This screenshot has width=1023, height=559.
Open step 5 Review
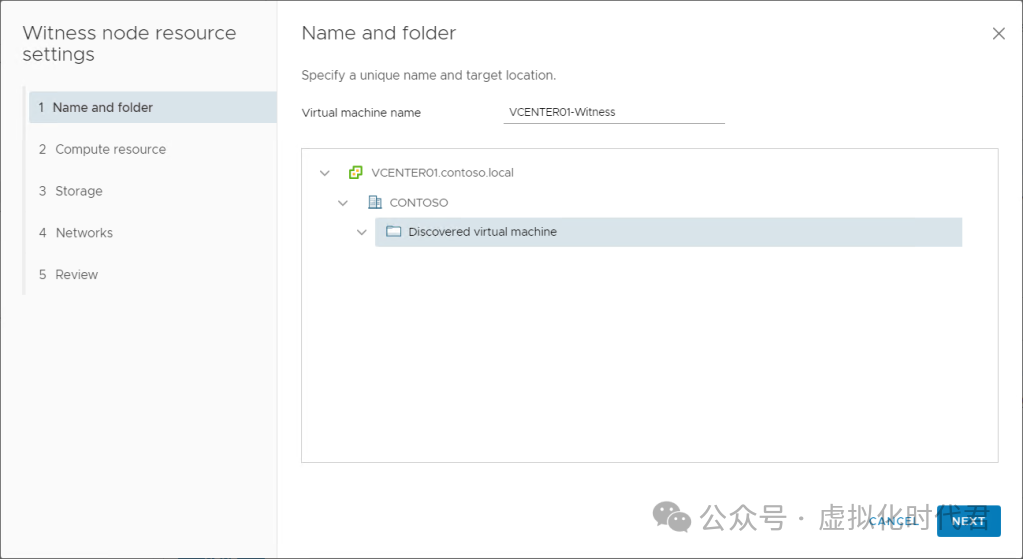point(76,275)
